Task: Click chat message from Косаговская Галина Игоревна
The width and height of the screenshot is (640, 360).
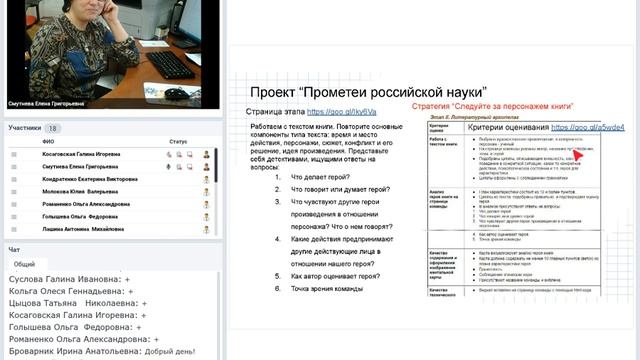Action: (x=78, y=315)
